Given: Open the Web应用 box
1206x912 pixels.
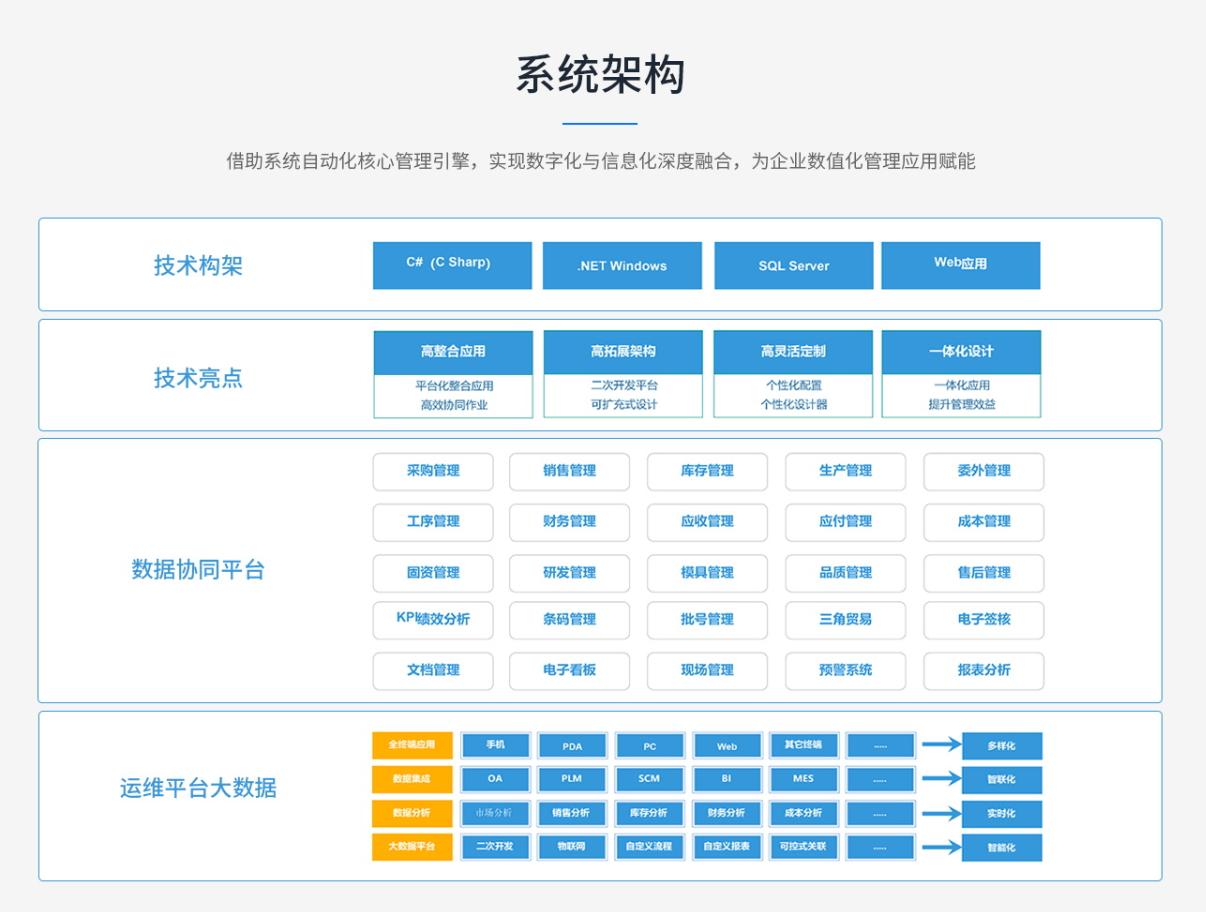Looking at the screenshot, I should (x=960, y=265).
